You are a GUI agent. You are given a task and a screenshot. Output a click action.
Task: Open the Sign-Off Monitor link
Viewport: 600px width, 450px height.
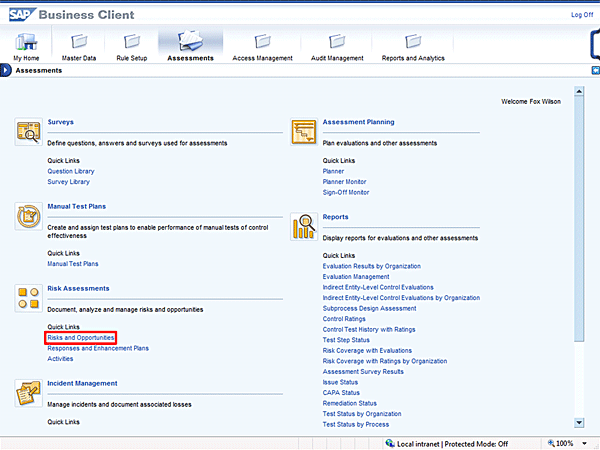coord(346,192)
